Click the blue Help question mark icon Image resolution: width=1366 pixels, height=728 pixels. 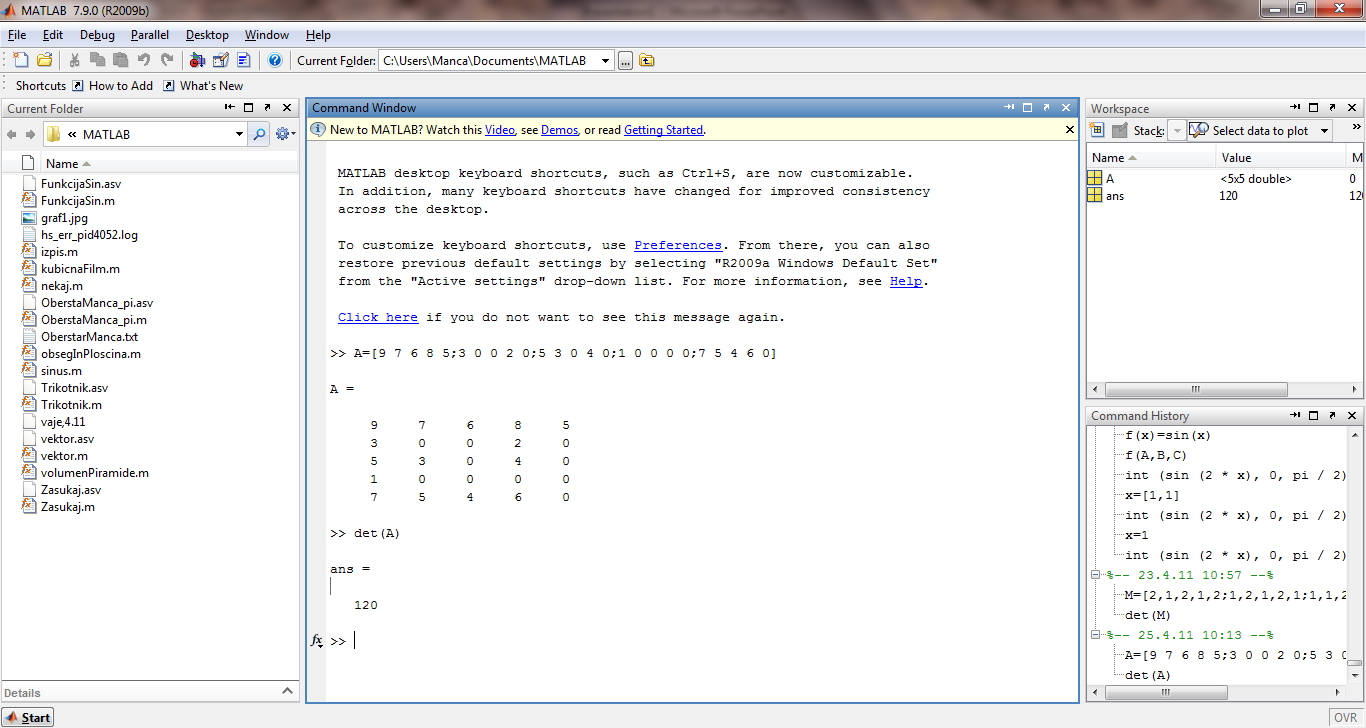275,60
